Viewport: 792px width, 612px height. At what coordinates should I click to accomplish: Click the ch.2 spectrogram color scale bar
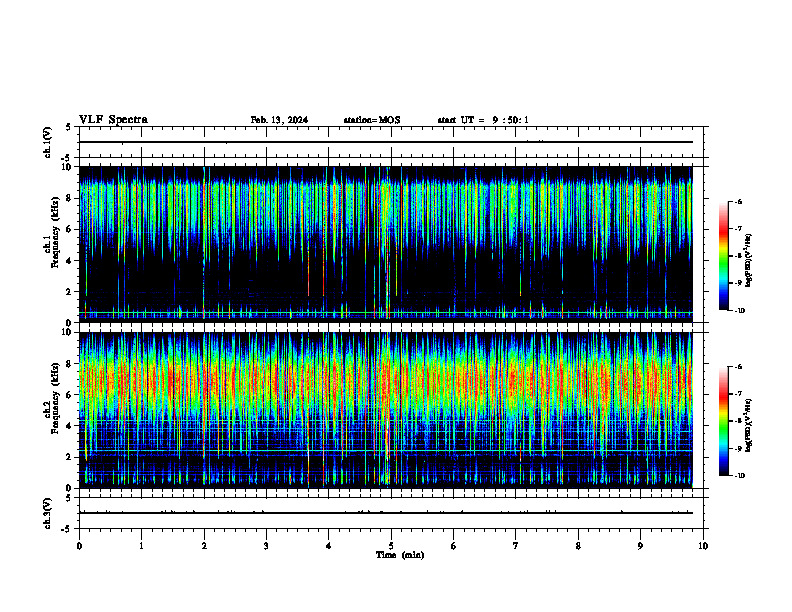coord(724,421)
